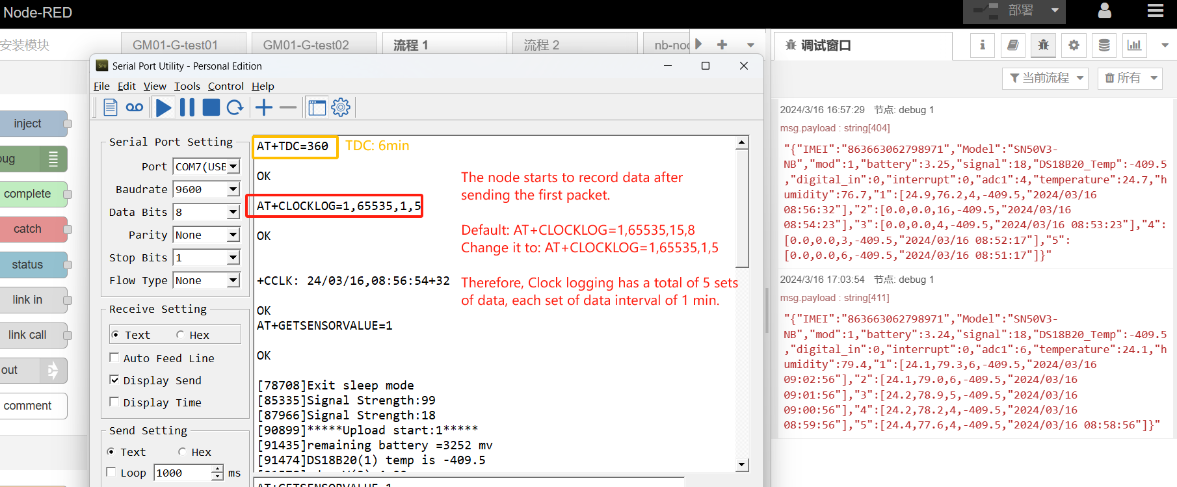Click the scrollbar up arrow in receive log
Screen dimensions: 1177x487
tap(742, 143)
